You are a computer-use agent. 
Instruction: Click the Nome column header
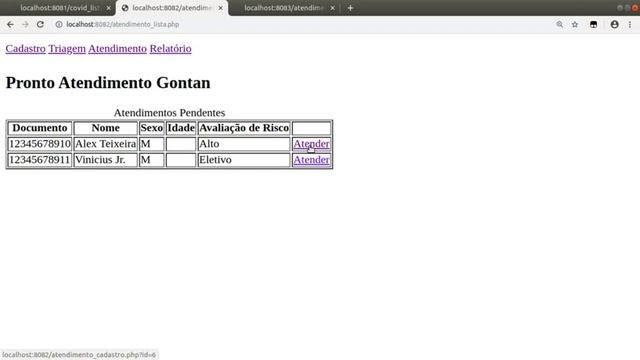[106, 128]
